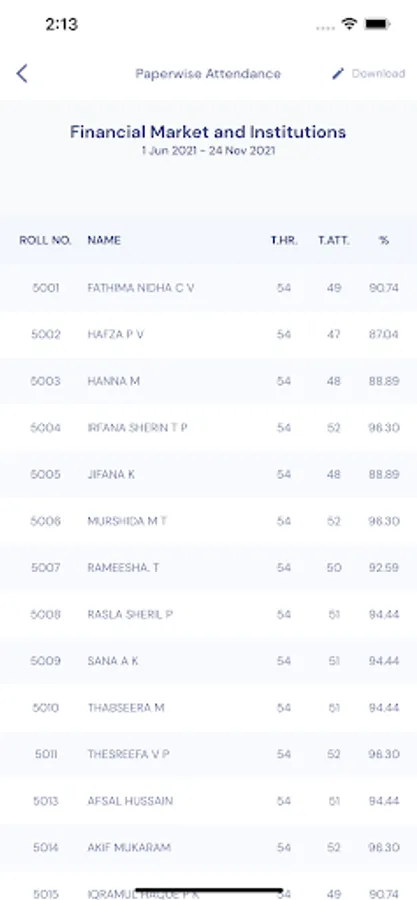
Task: Choose roll number 5005 JIFANA K
Action: pos(208,475)
